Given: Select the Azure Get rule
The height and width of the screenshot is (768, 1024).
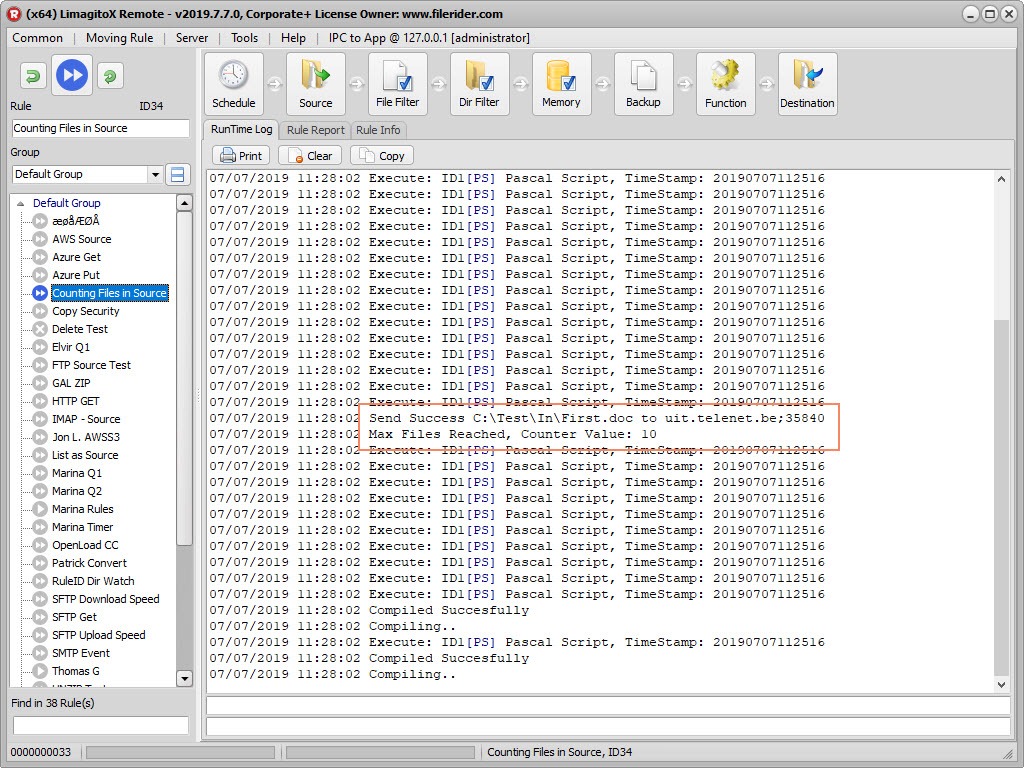Looking at the screenshot, I should pyautogui.click(x=76, y=257).
